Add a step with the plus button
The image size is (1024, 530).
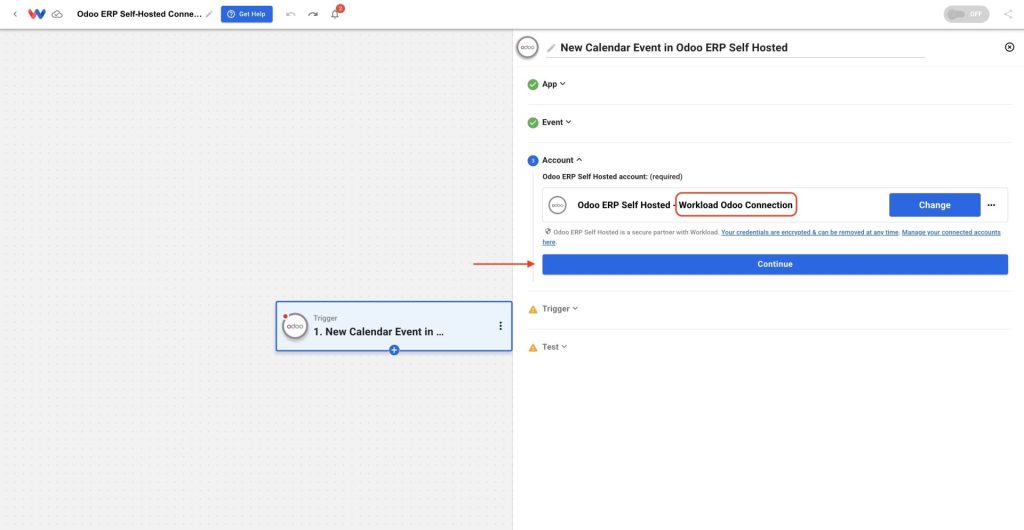[x=394, y=351]
